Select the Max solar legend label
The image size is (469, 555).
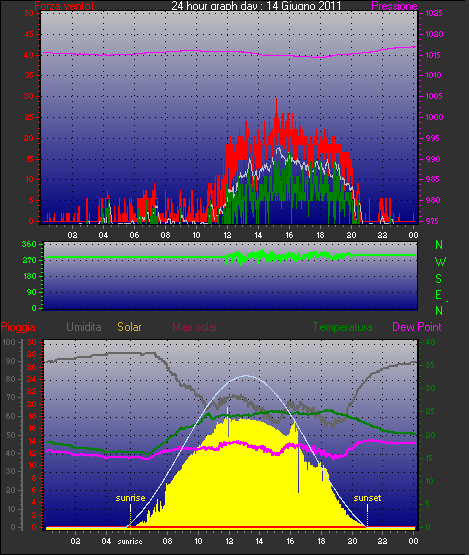[x=195, y=327]
